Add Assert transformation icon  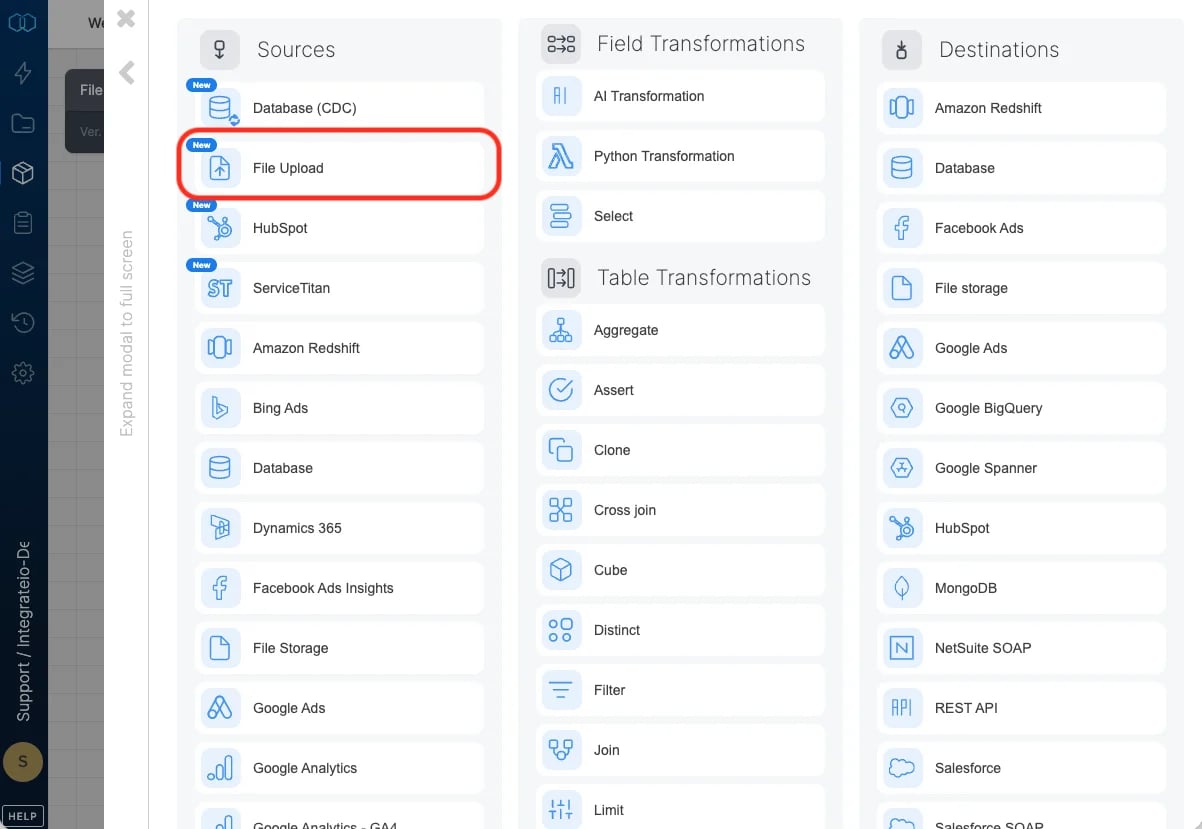pos(561,390)
